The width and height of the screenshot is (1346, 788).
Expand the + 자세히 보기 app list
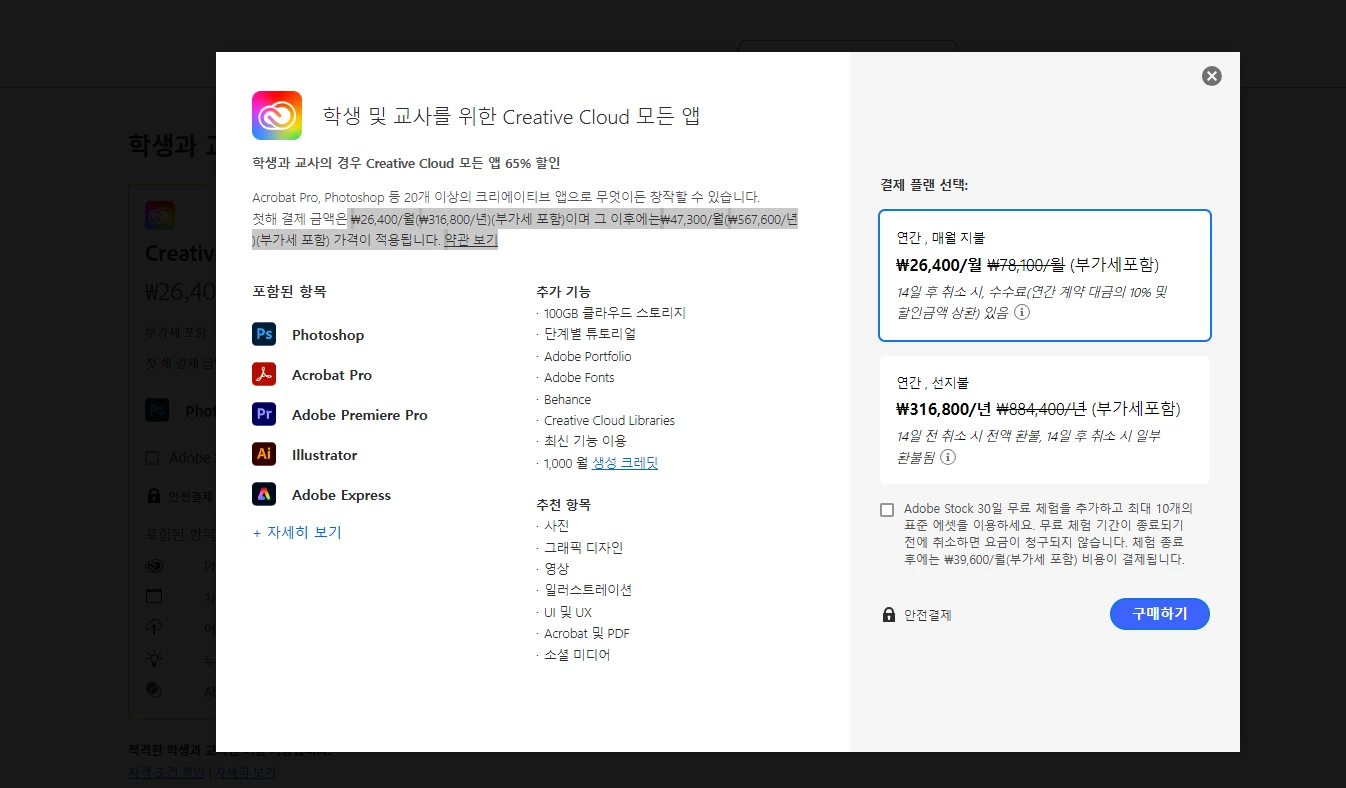coord(297,532)
